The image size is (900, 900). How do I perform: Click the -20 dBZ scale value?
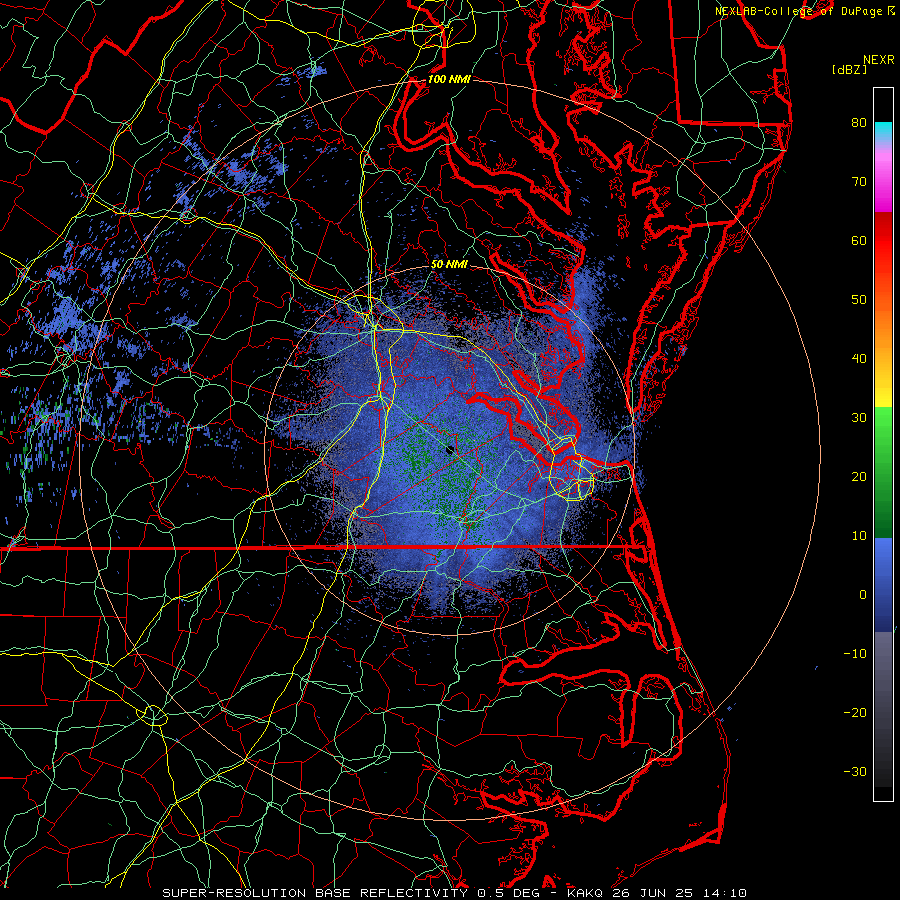tap(855, 713)
